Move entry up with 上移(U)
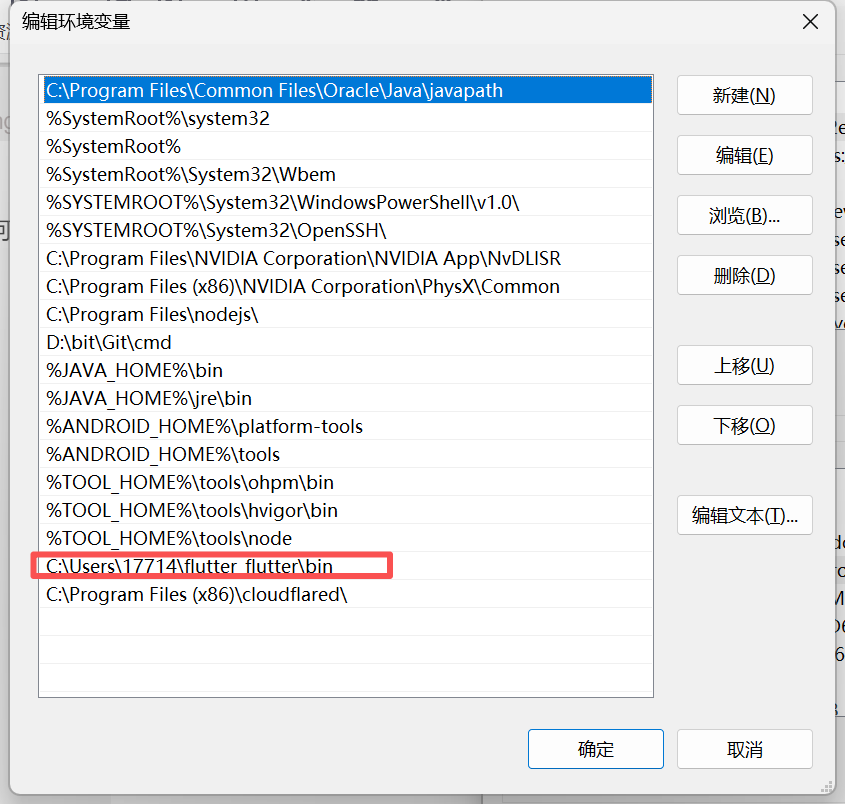Screen dimensions: 845x804 744,365
